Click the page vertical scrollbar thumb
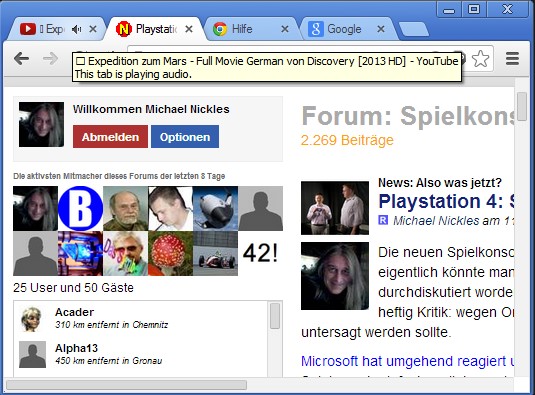This screenshot has height=395, width=535. click(521, 106)
